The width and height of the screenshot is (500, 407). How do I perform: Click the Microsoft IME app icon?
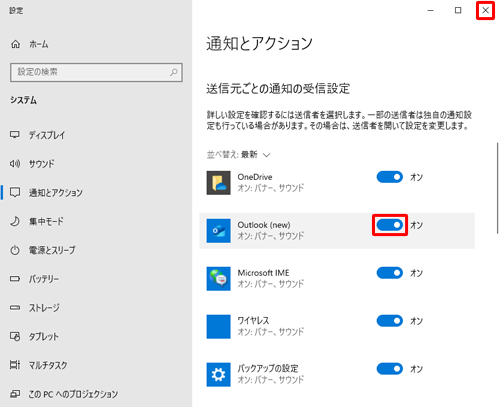click(218, 279)
